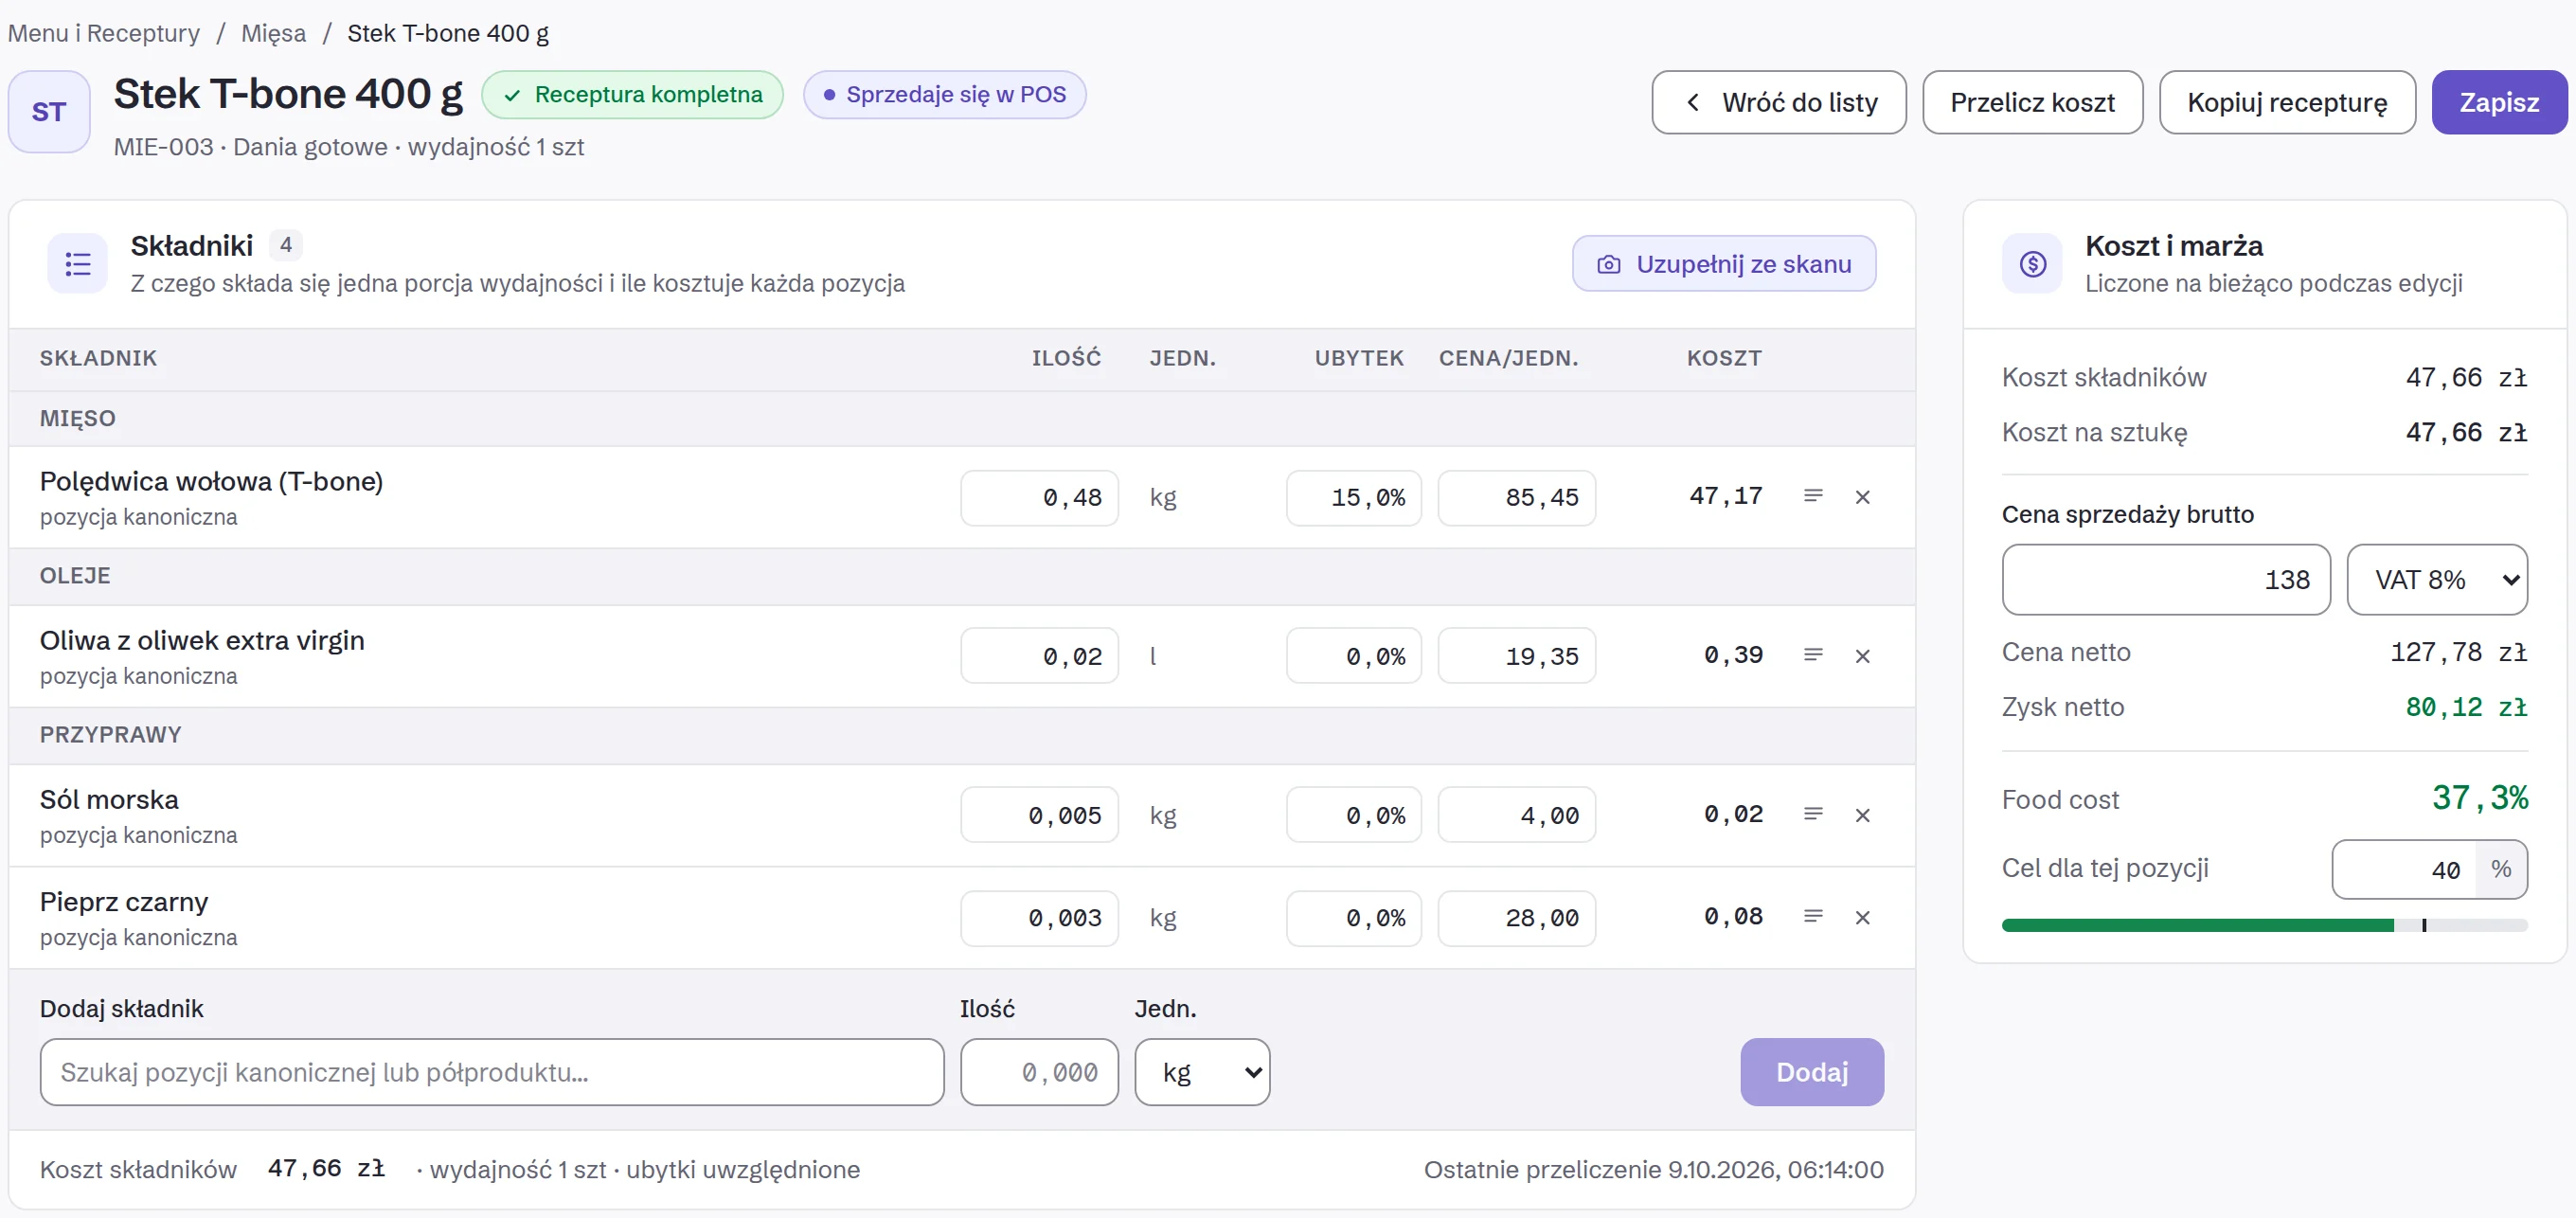Viewport: 2576px width, 1218px height.
Task: Click the Sprzedaje się w POS badge
Action: coord(944,95)
